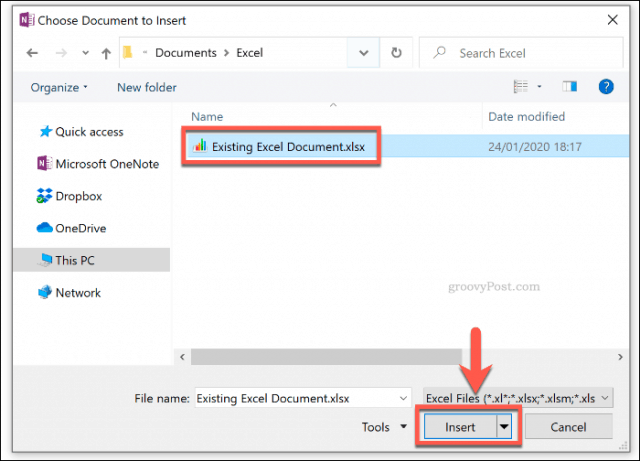Toggle the preview pane
Screen dimensions: 640x461
[569, 86]
